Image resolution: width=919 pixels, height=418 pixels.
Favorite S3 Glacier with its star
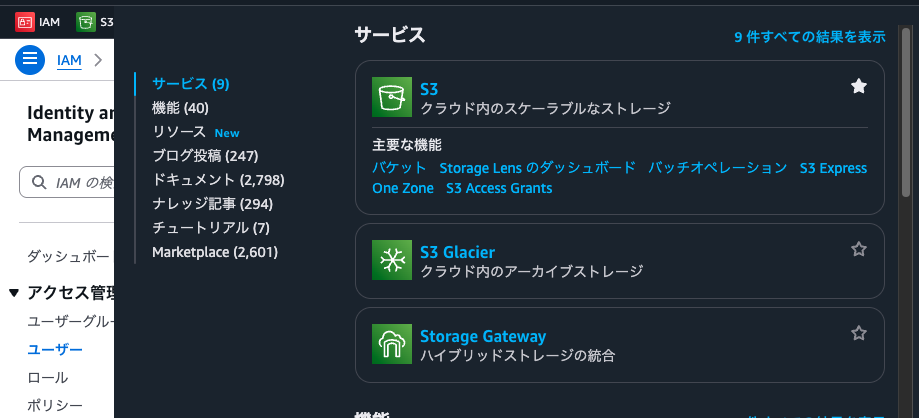pyautogui.click(x=859, y=249)
